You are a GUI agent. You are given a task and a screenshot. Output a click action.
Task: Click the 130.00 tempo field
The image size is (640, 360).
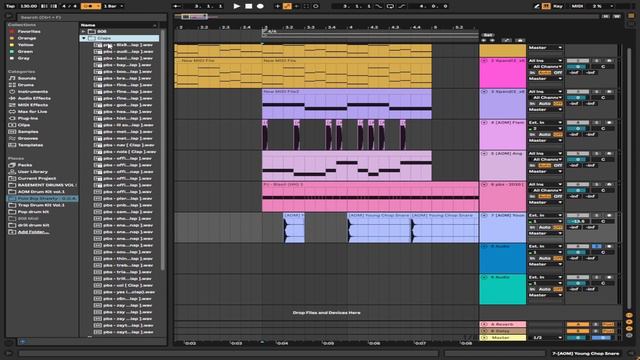(x=28, y=6)
